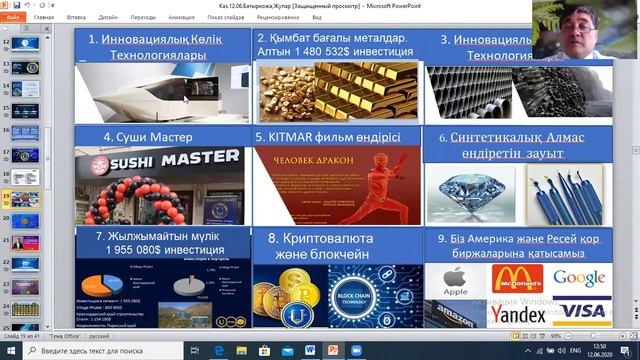Select slide 19 thumbnail
Image resolution: width=640 pixels, height=360 pixels.
(x=25, y=199)
